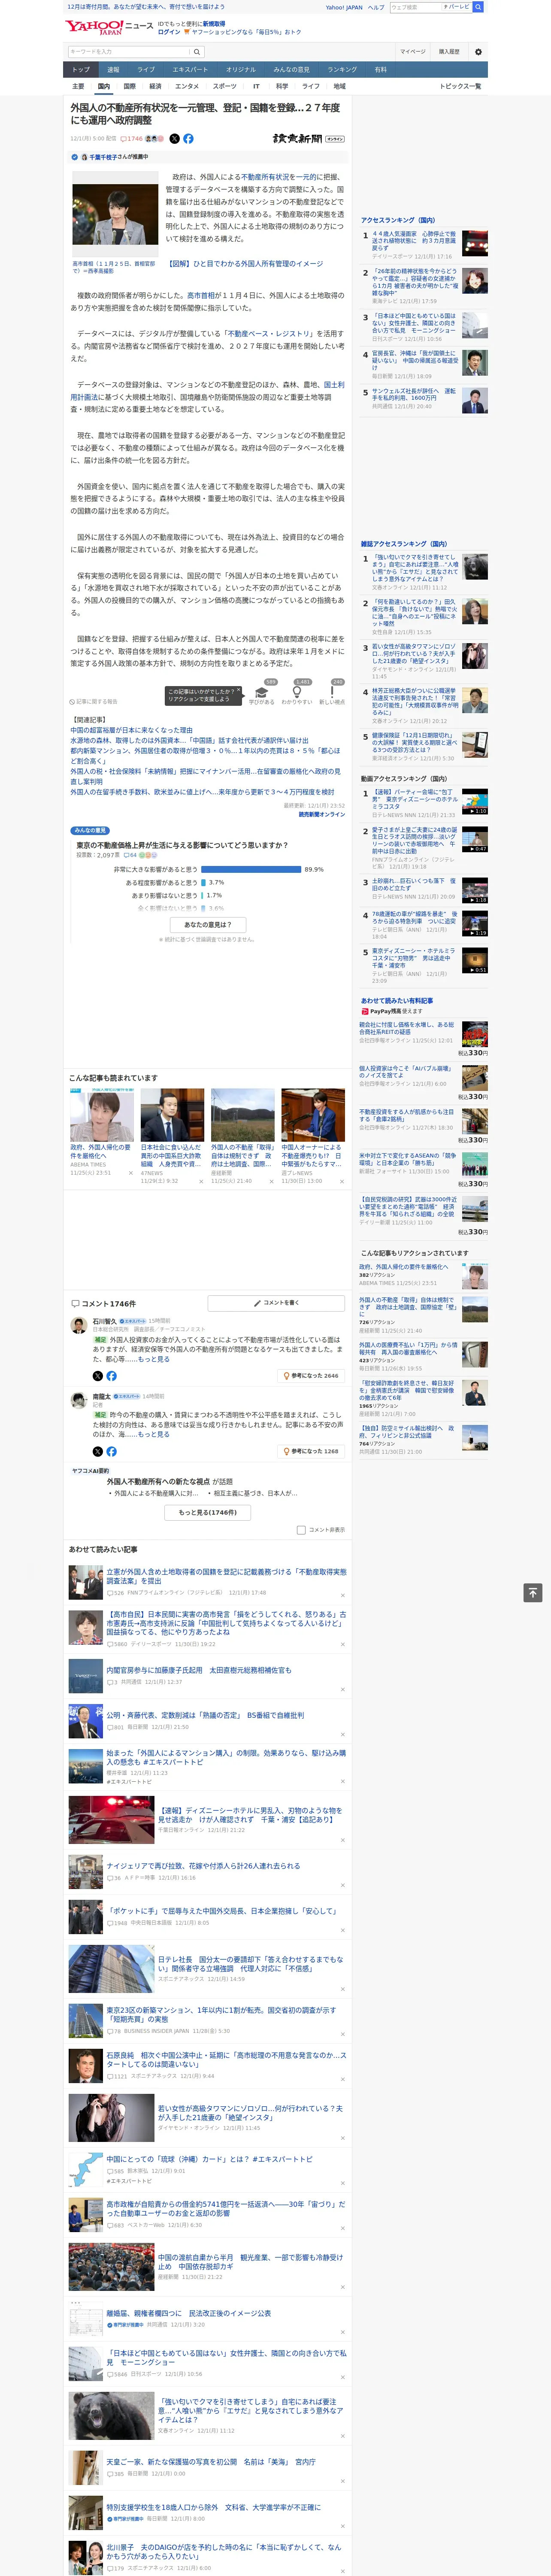The height and width of the screenshot is (2576, 551).
Task: Share 南龍太's comment on Facebook
Action: click(x=111, y=1451)
